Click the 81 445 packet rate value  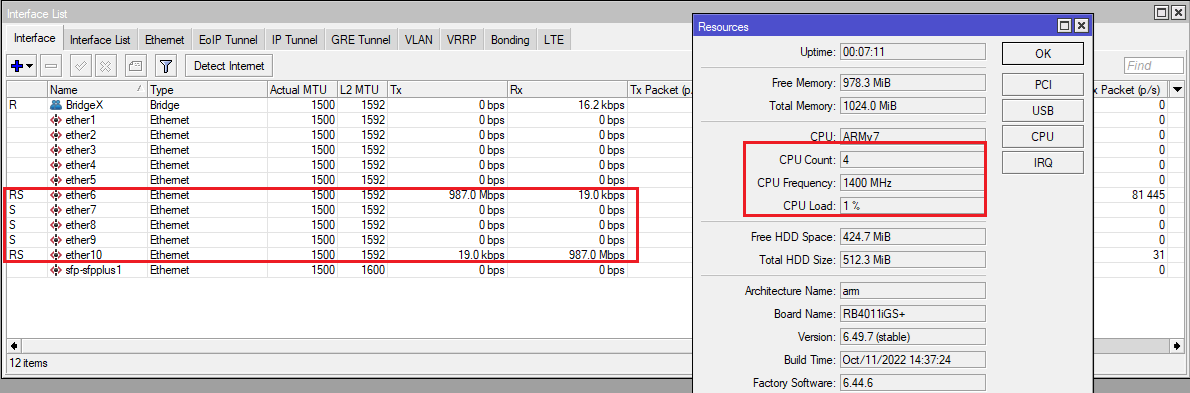(1148, 195)
